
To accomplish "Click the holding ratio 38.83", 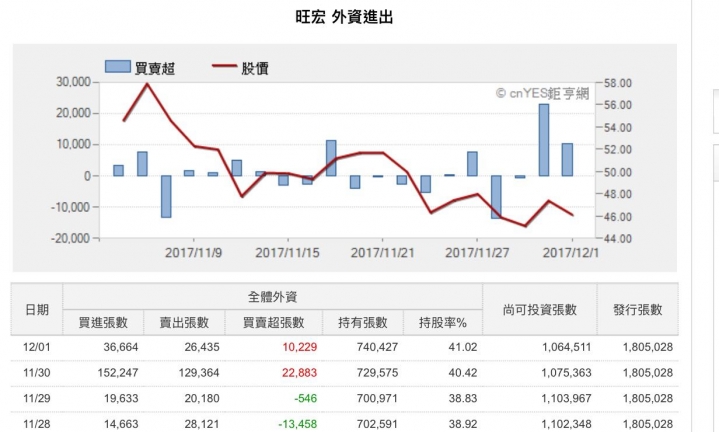I will click(x=463, y=398).
